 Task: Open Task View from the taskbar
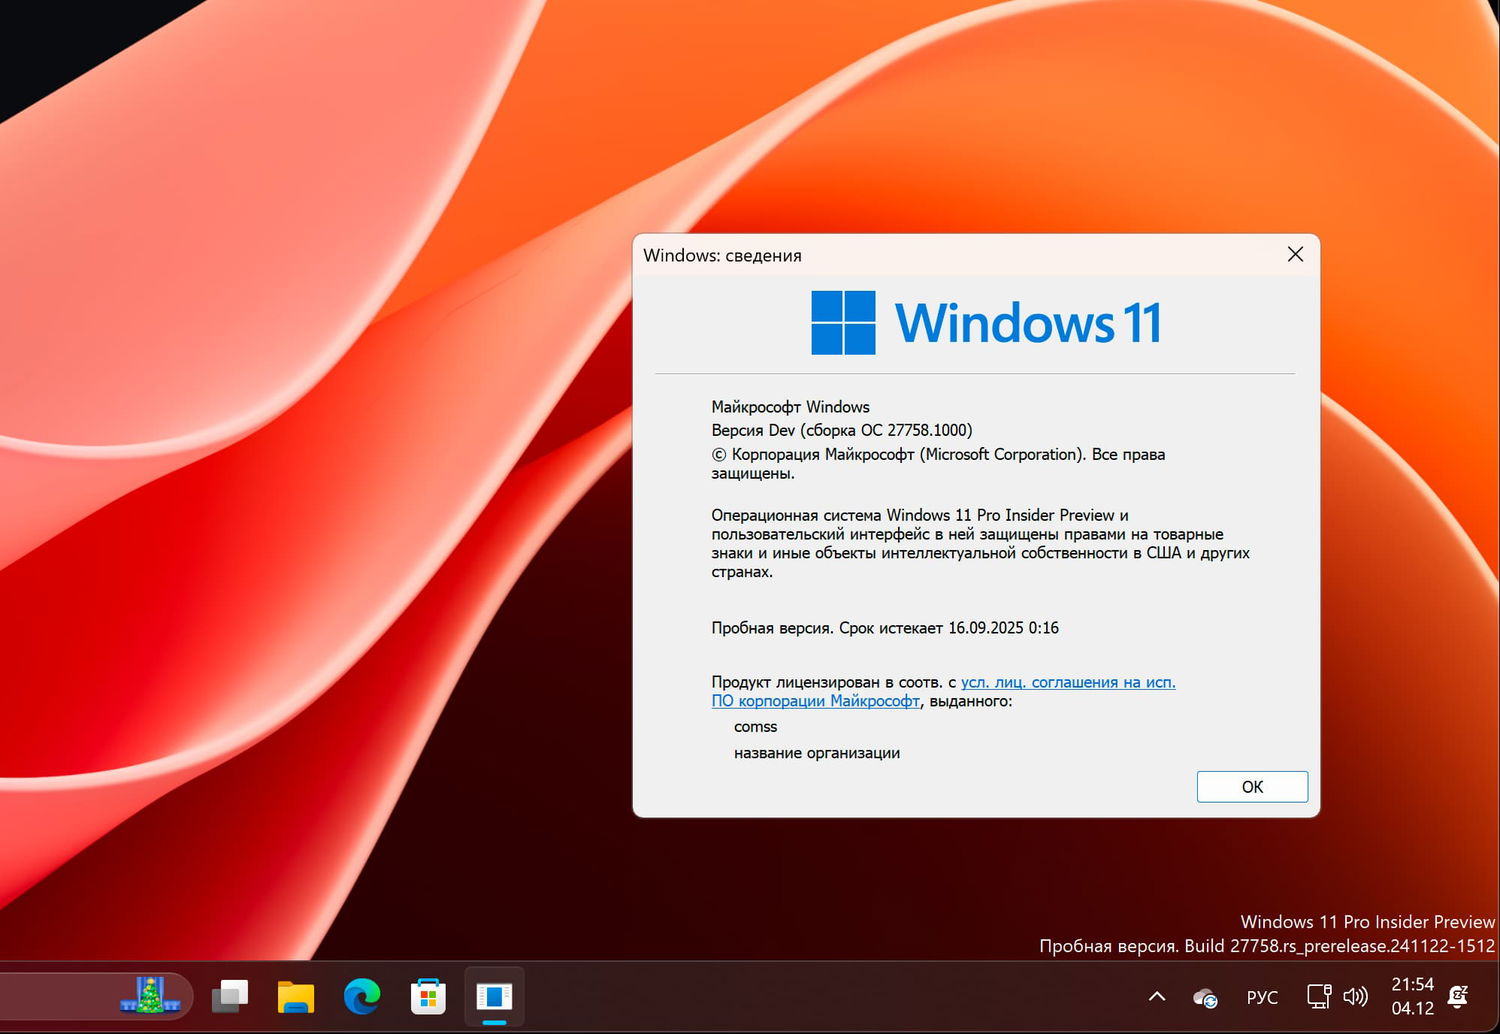(230, 996)
